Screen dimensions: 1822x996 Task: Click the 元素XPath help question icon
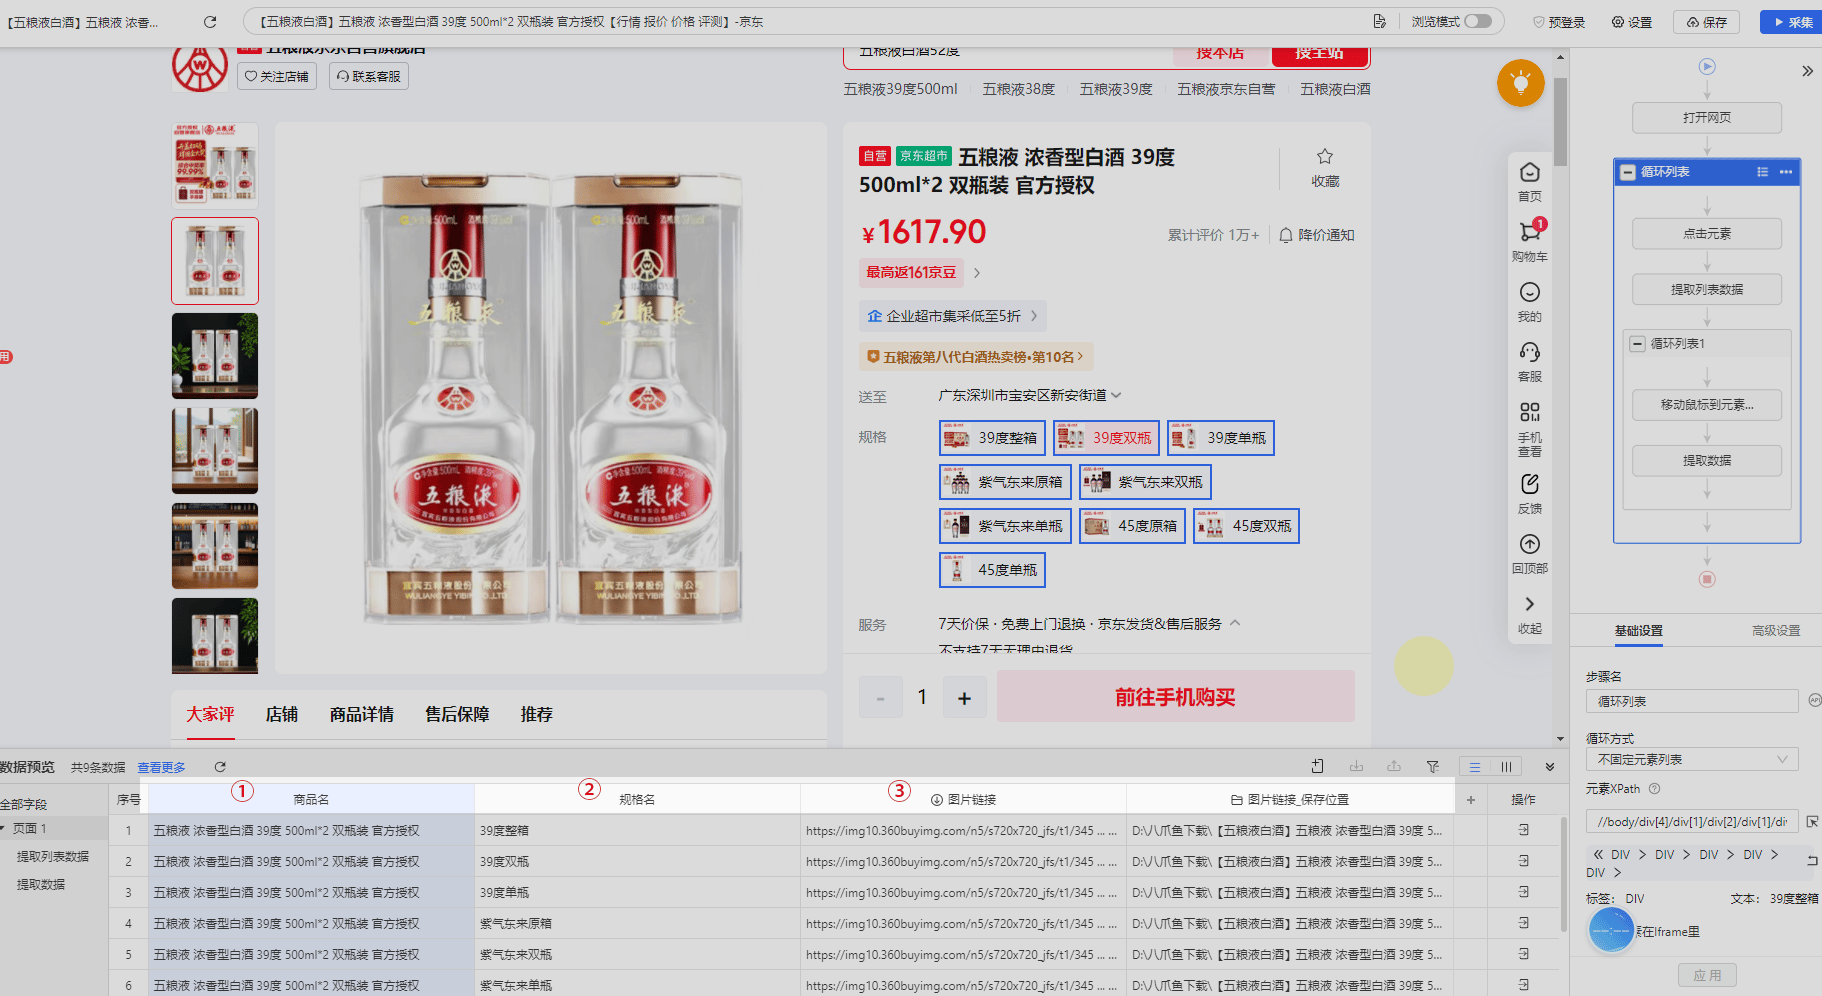tap(1654, 788)
